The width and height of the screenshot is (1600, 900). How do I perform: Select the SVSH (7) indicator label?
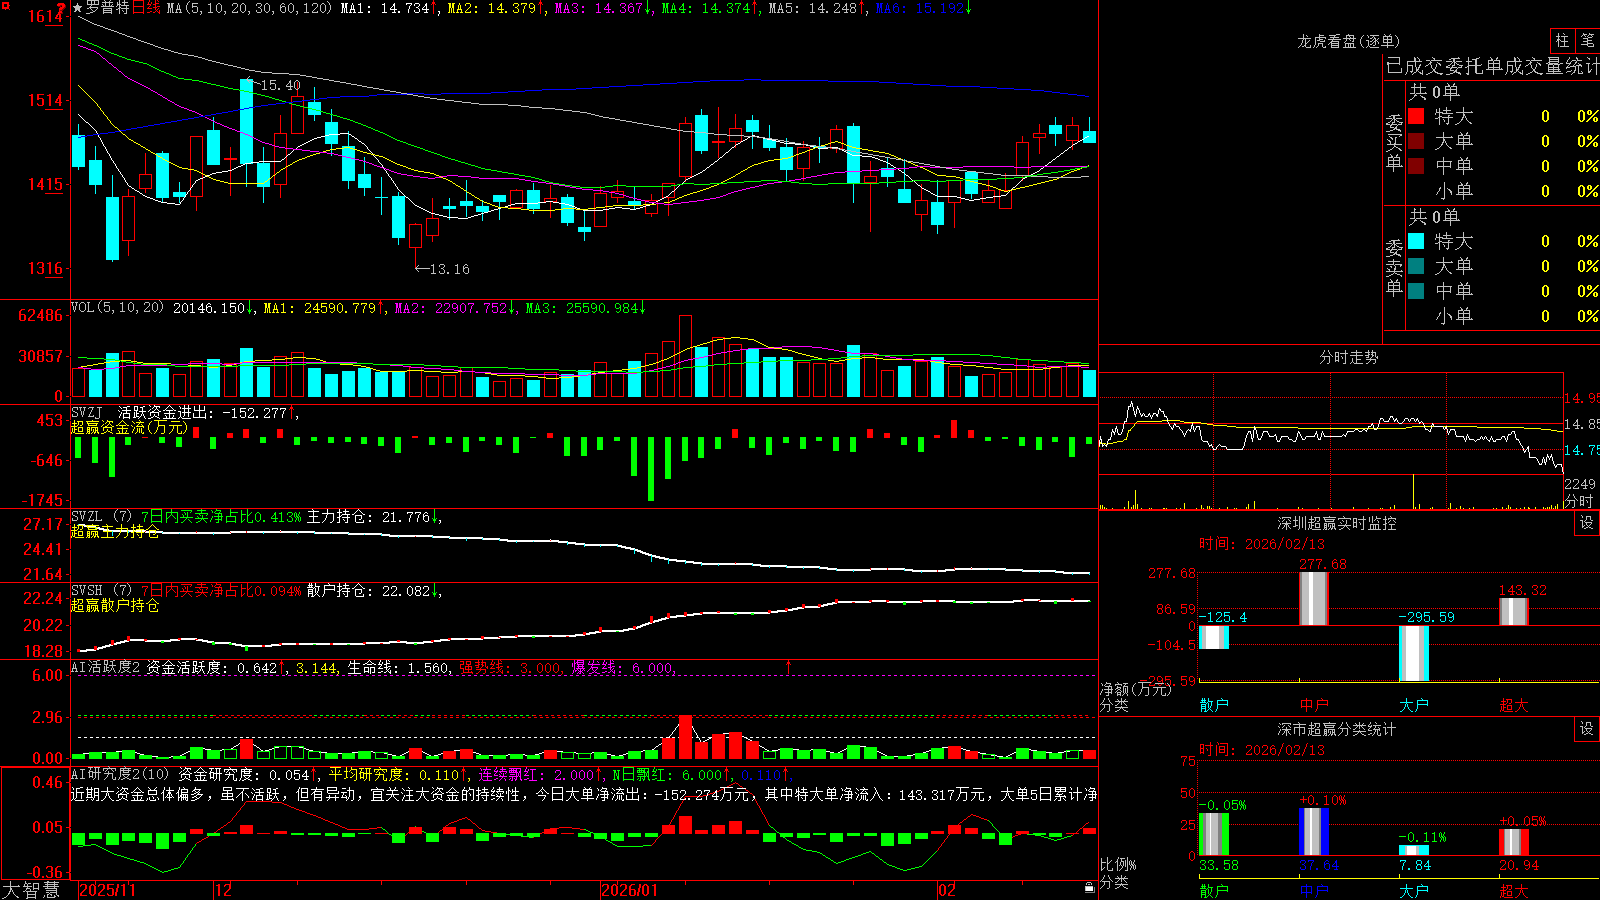[101, 591]
